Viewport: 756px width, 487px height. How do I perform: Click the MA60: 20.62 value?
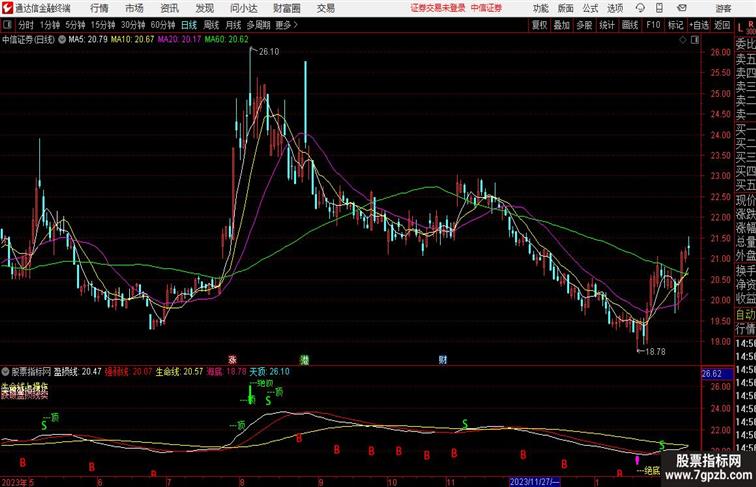(x=226, y=40)
